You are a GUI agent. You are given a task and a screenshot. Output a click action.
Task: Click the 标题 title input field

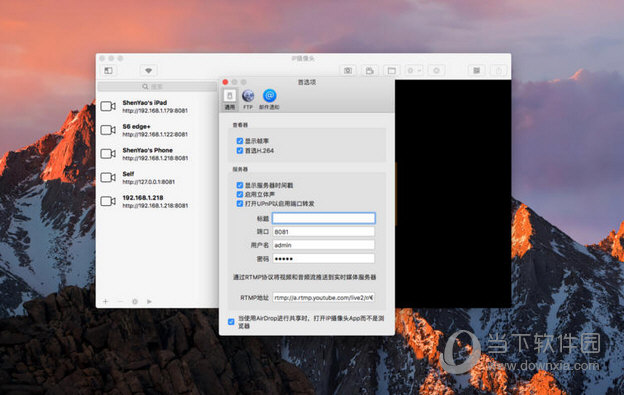(x=324, y=218)
